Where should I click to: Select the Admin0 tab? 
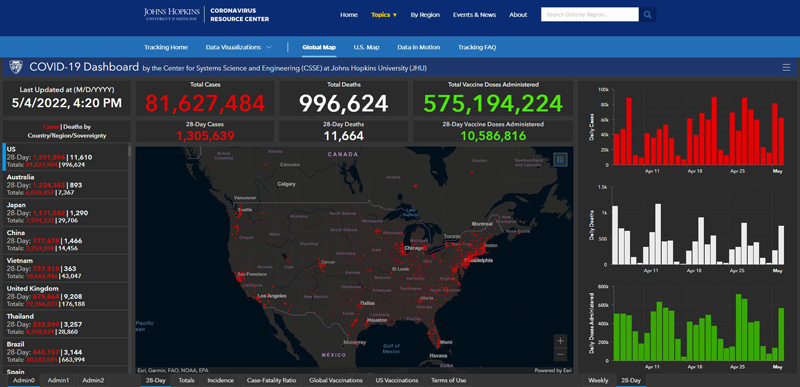[x=24, y=380]
